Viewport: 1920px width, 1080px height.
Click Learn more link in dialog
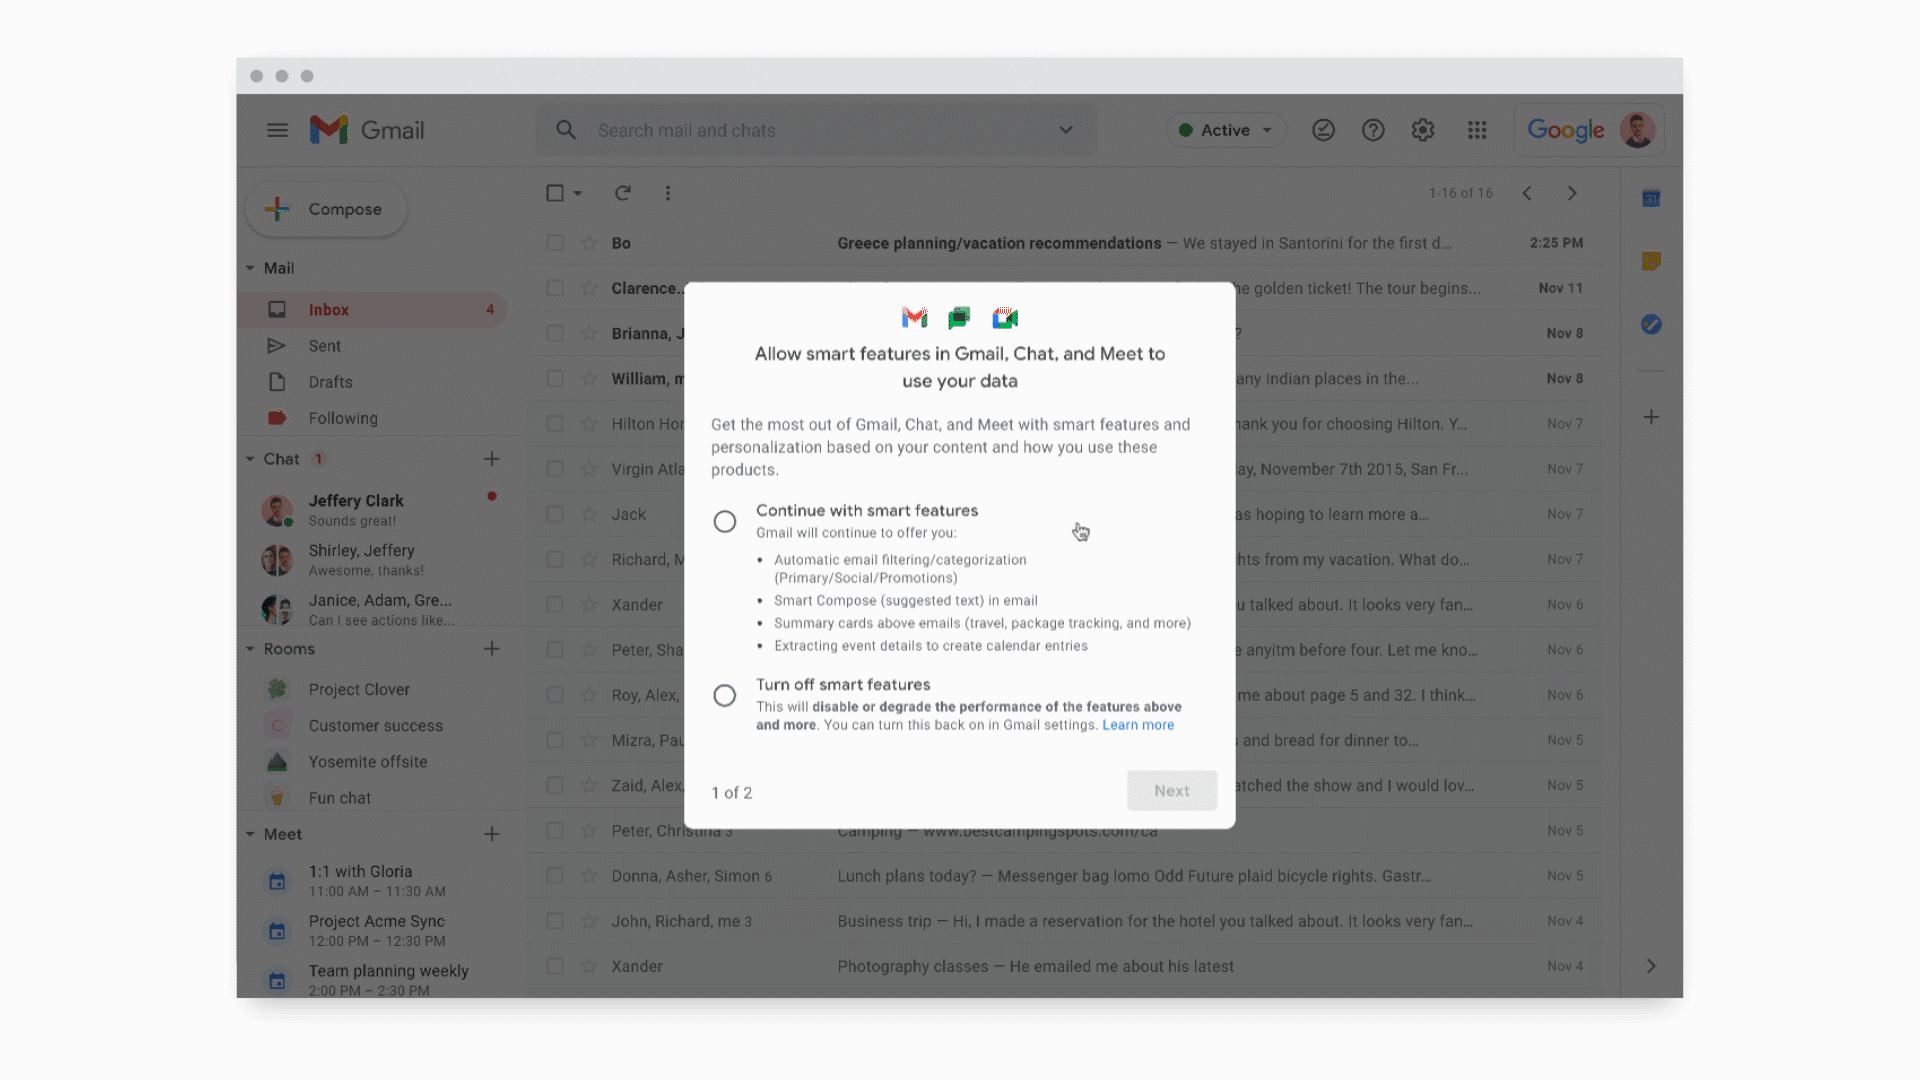pos(1137,723)
